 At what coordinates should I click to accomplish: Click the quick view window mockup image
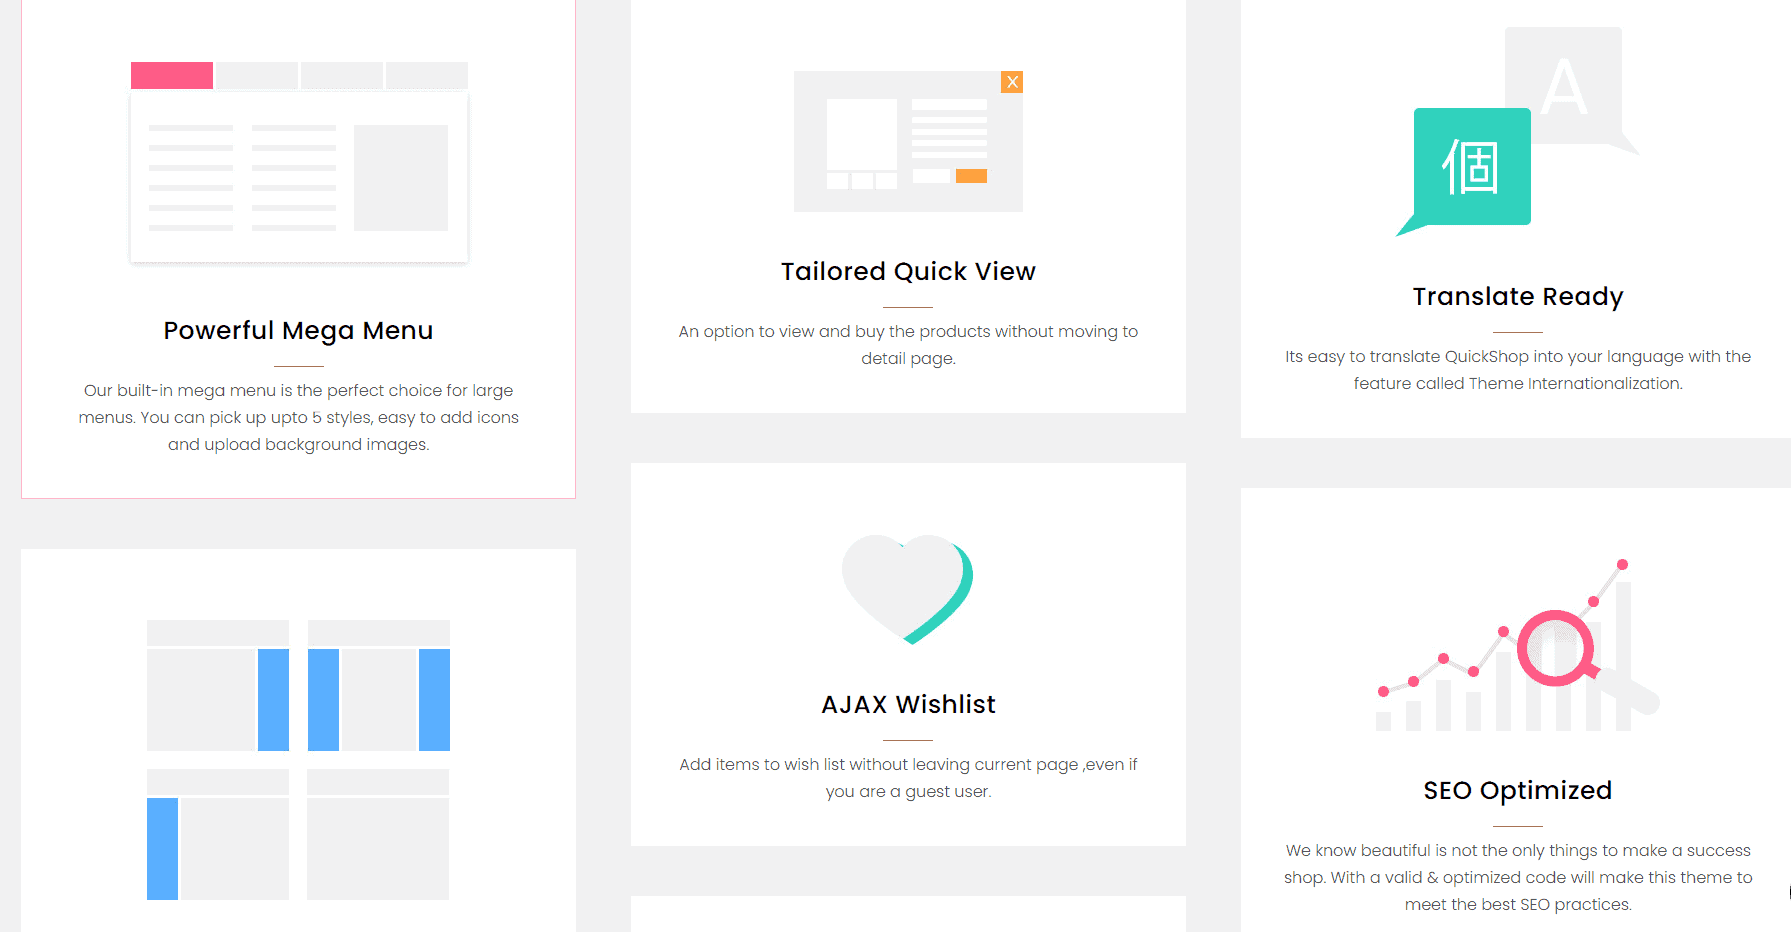[x=907, y=140]
